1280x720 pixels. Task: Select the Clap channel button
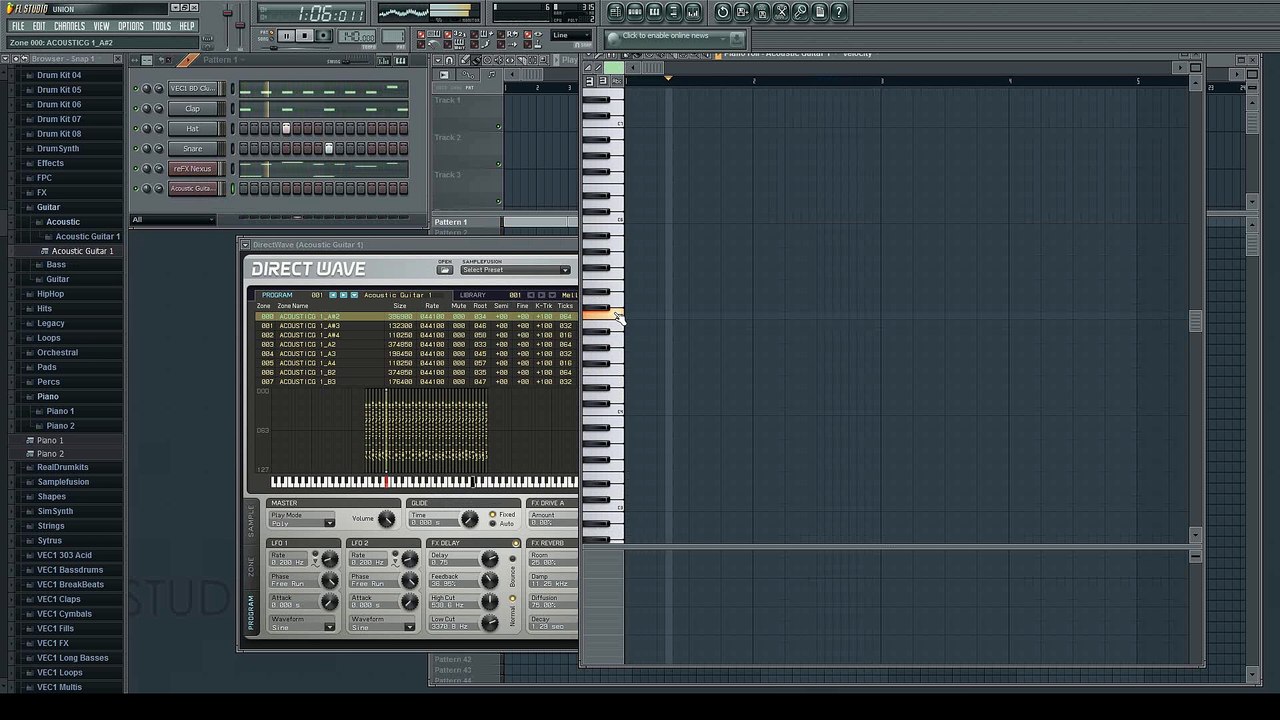click(192, 108)
